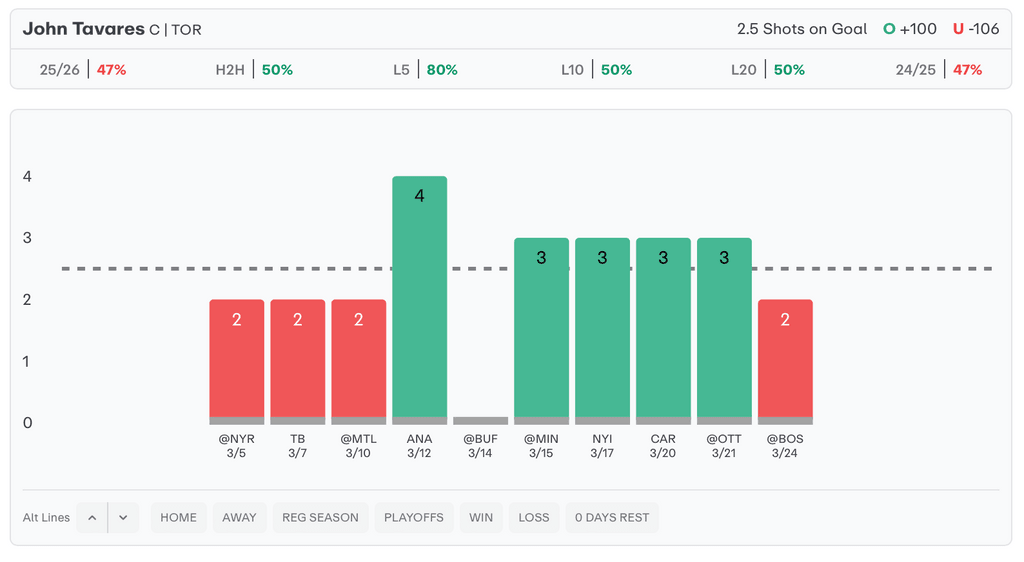Filter games by LOSS
Screen dimensions: 1024x562
[x=534, y=517]
